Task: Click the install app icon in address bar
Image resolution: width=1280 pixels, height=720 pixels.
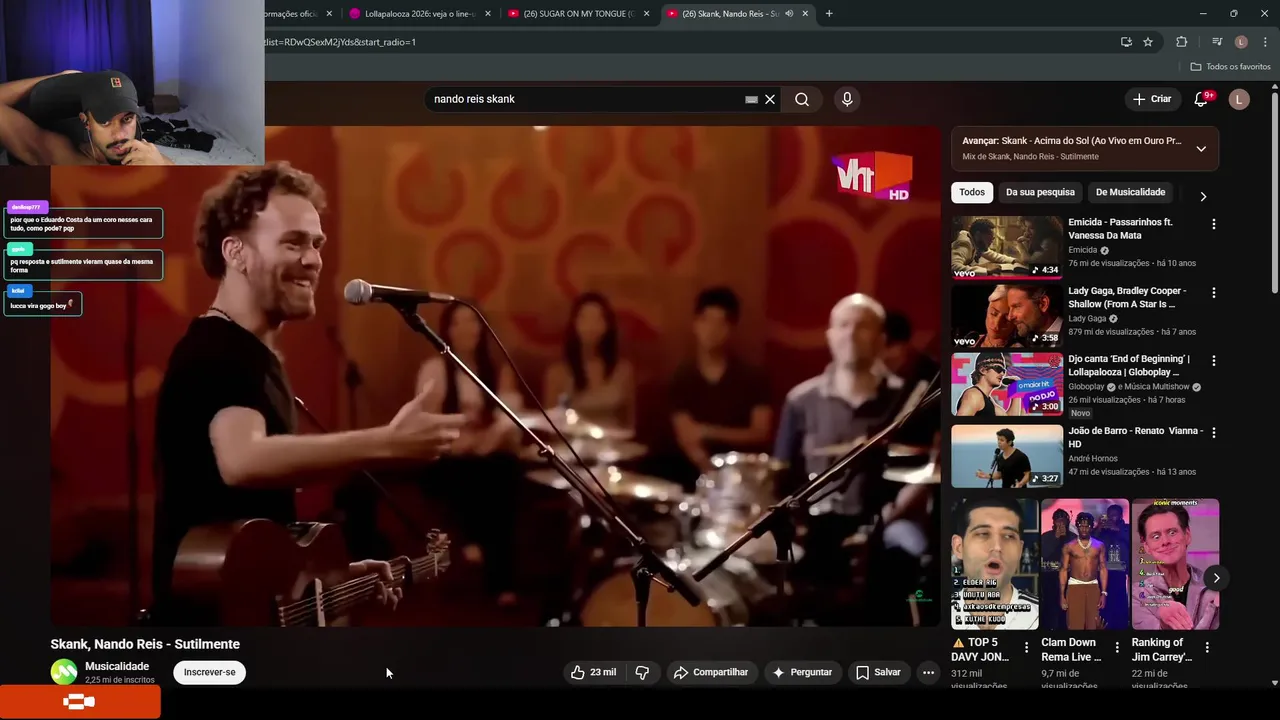Action: pyautogui.click(x=1126, y=42)
